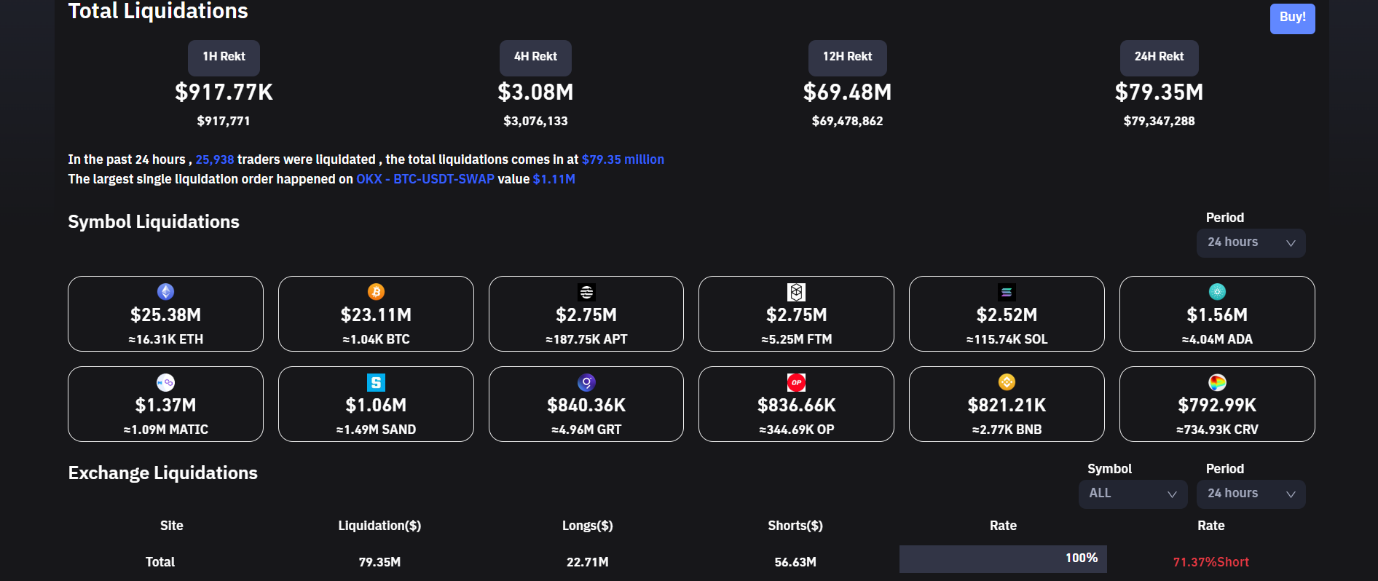Image resolution: width=1378 pixels, height=581 pixels.
Task: Click the Total row label
Action: pos(160,562)
